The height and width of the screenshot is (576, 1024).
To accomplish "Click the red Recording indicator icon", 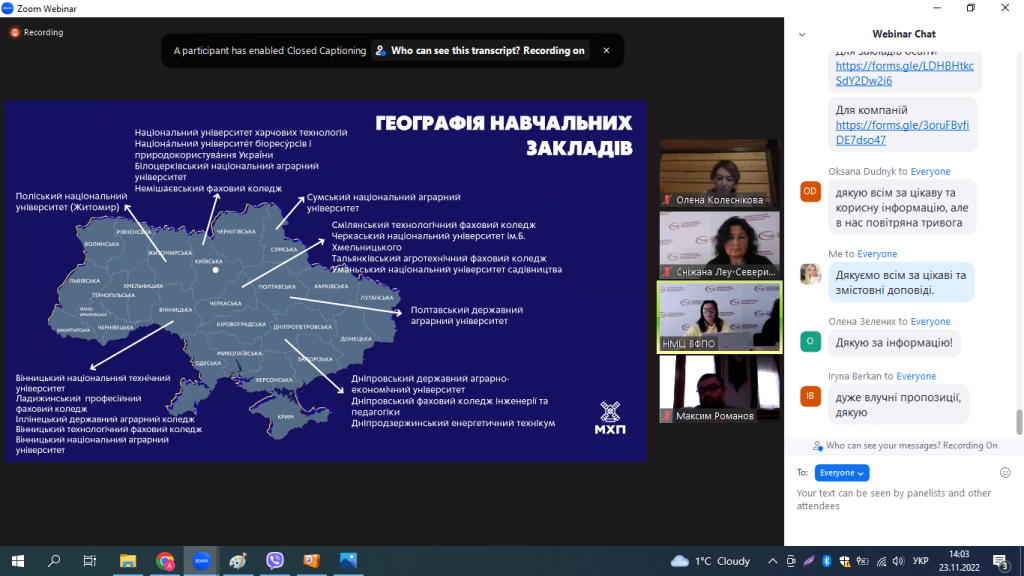I will point(15,32).
